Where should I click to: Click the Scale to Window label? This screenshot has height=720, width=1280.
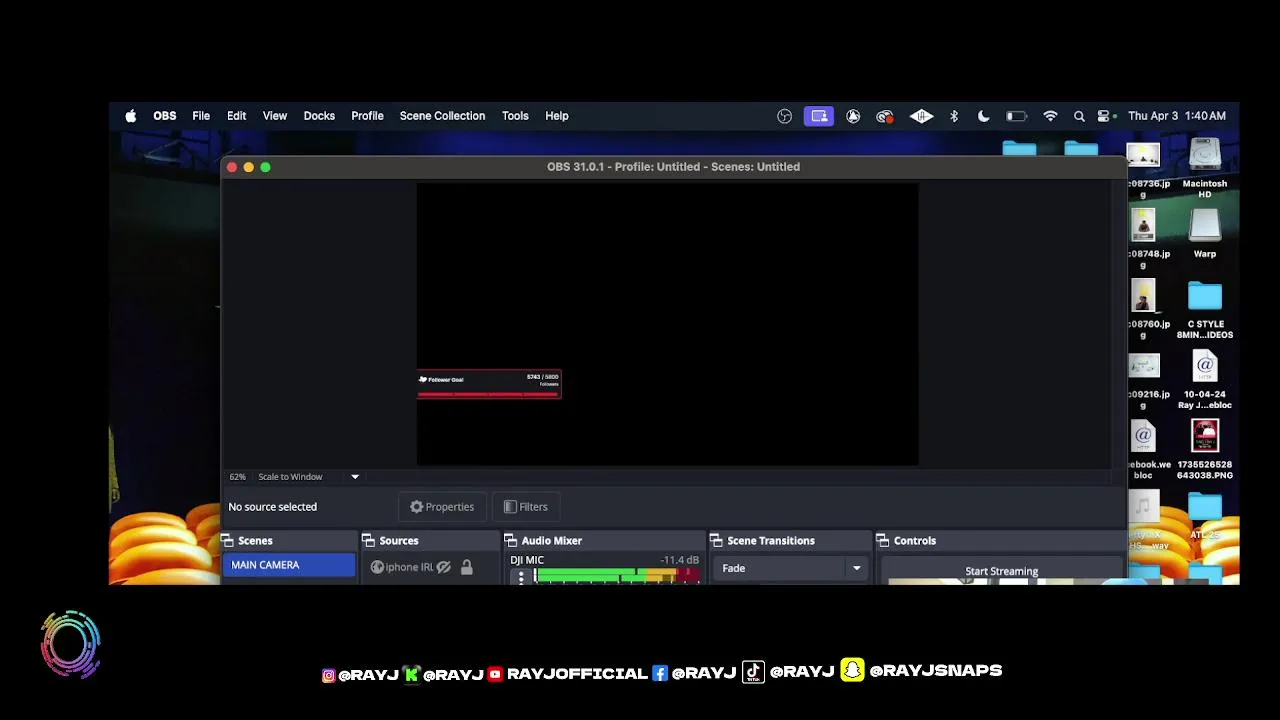290,477
